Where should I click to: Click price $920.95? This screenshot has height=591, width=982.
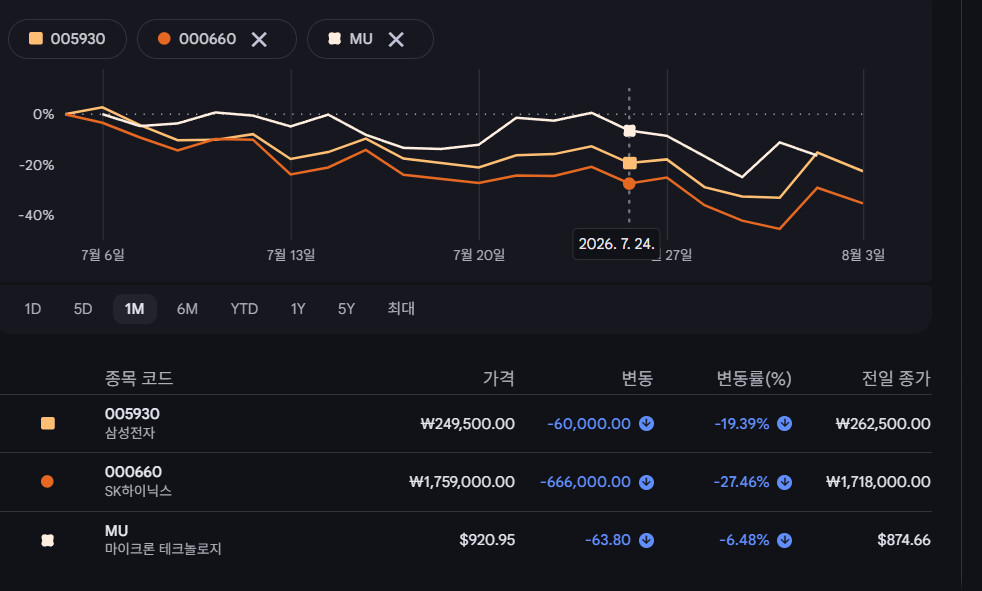[487, 540]
